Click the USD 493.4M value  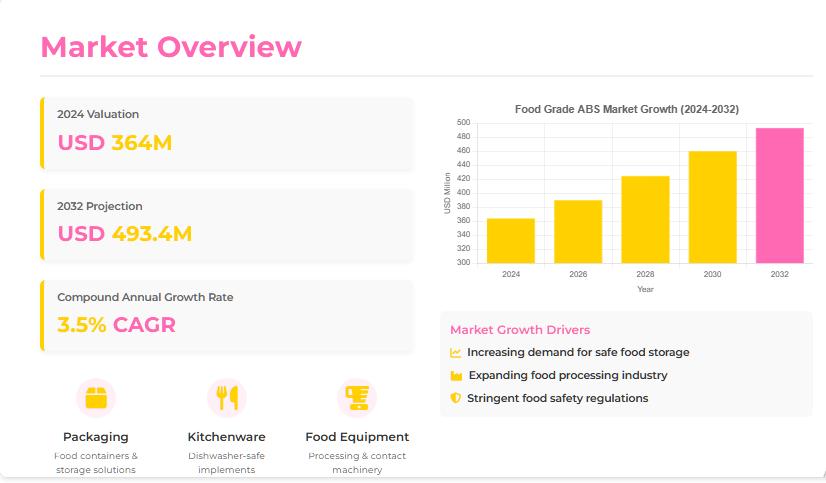(x=125, y=234)
